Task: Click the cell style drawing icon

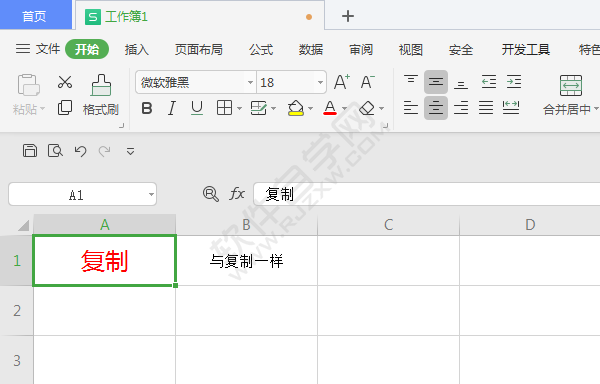Action: tap(259, 108)
